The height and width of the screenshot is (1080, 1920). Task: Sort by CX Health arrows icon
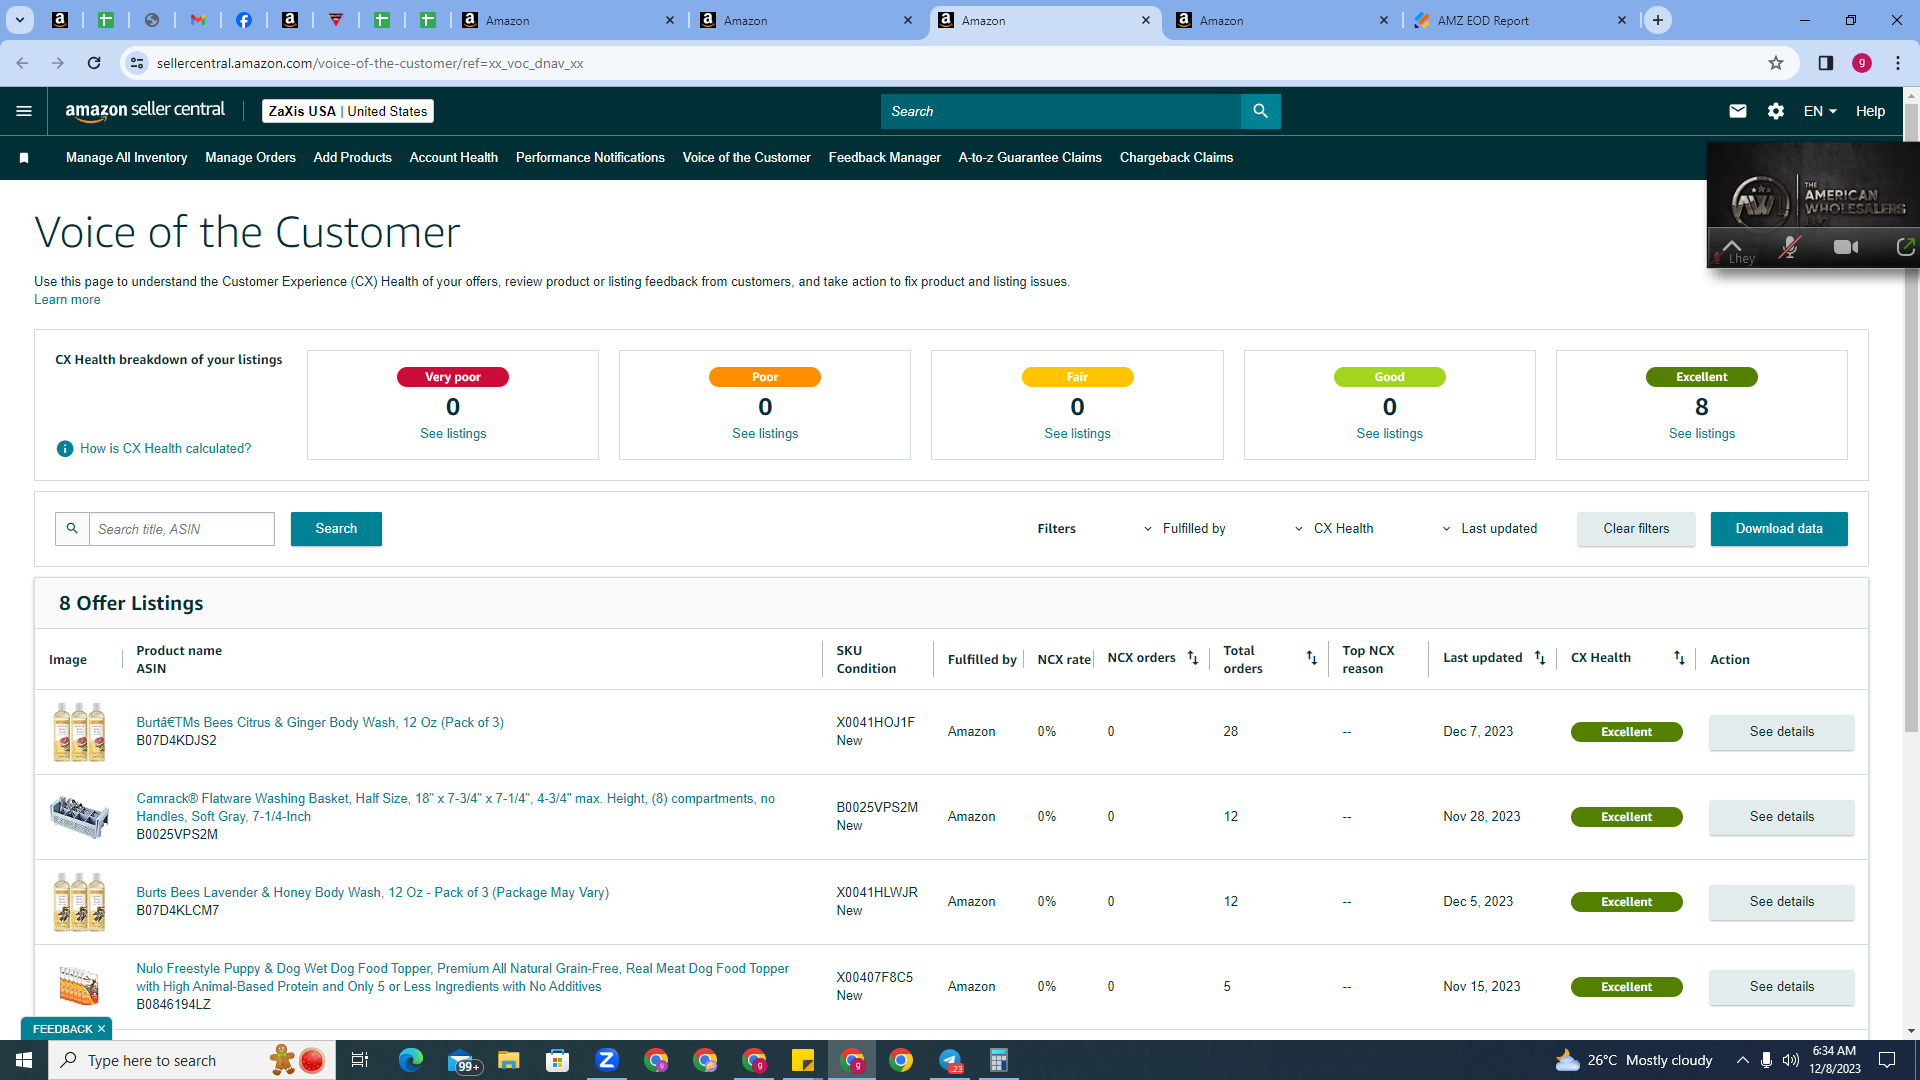pos(1680,658)
